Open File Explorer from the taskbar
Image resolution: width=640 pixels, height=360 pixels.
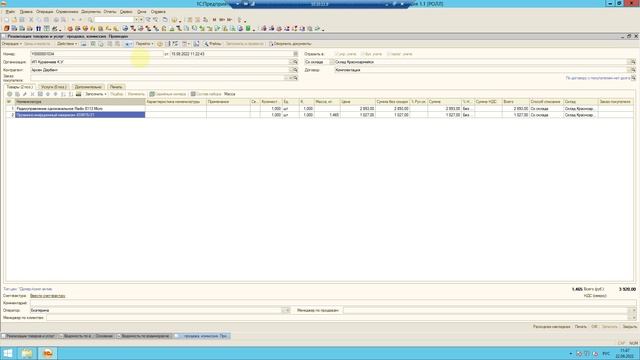click(27, 353)
